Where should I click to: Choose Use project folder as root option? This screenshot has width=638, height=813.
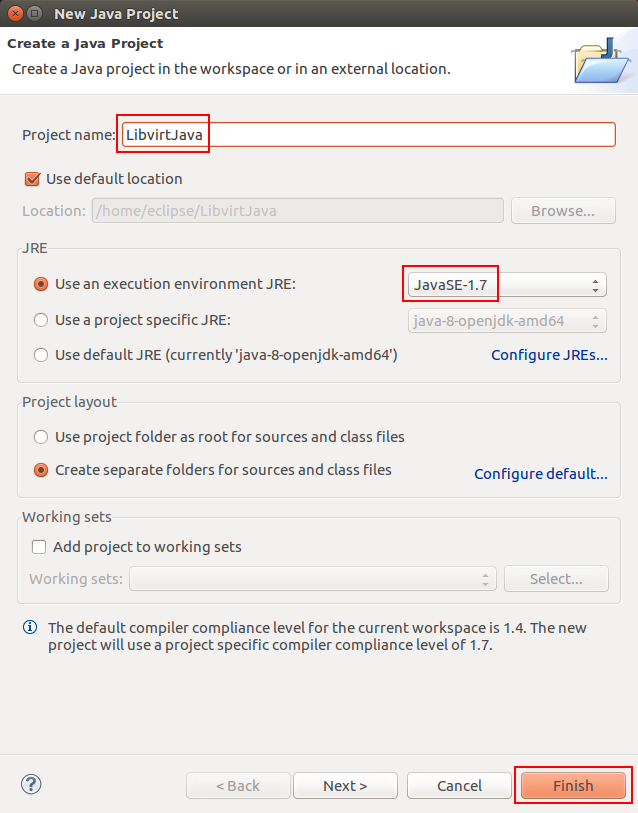click(x=41, y=437)
